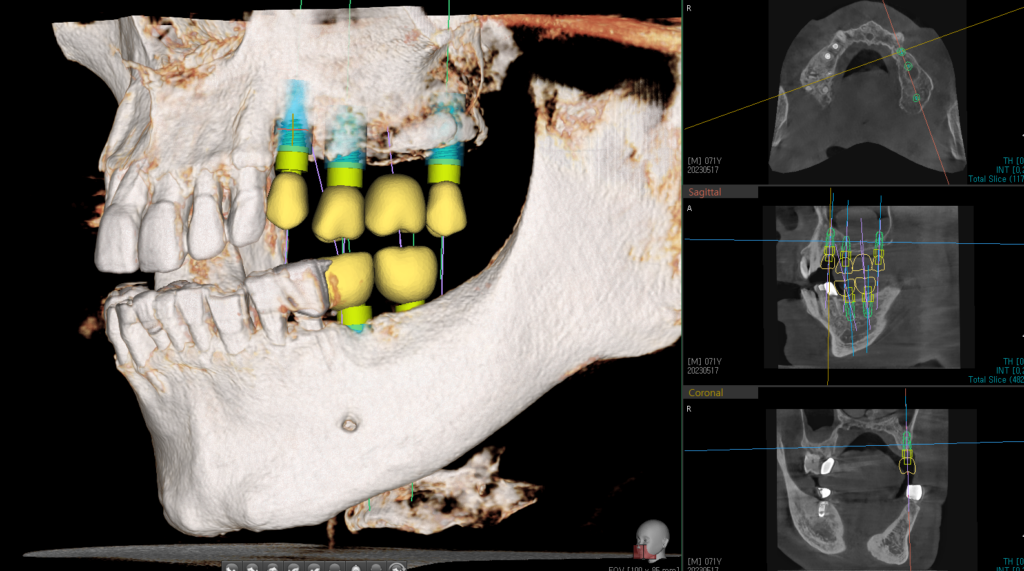Select the leftmost upper yellow crown in 3D

(286, 198)
